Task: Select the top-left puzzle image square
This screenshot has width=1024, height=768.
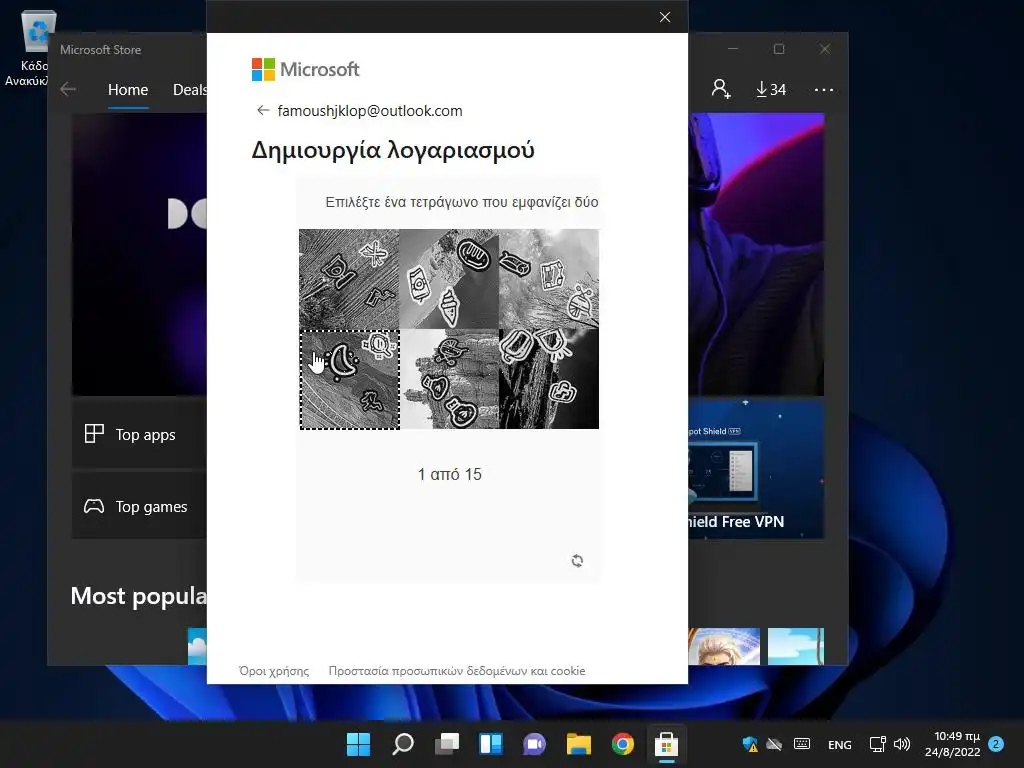Action: [x=349, y=279]
